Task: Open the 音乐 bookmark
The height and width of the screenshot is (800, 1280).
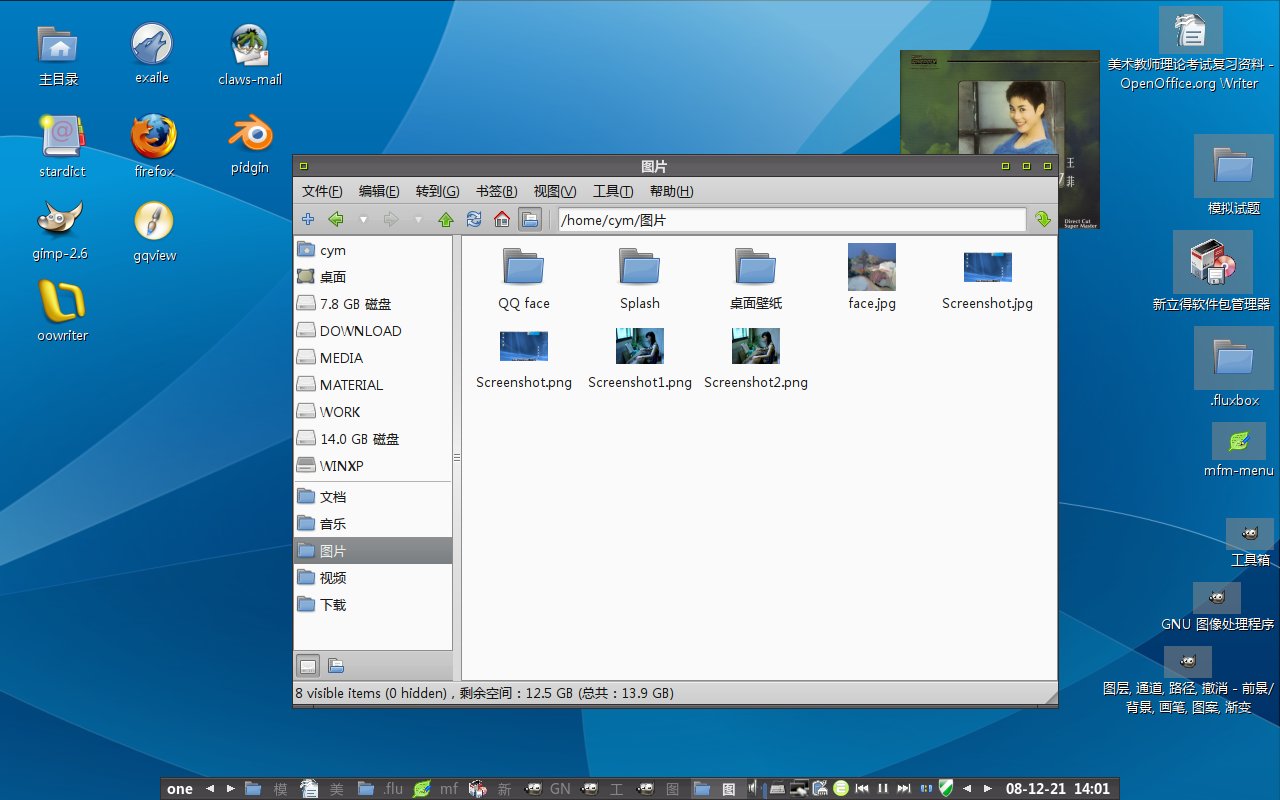Action: click(373, 524)
